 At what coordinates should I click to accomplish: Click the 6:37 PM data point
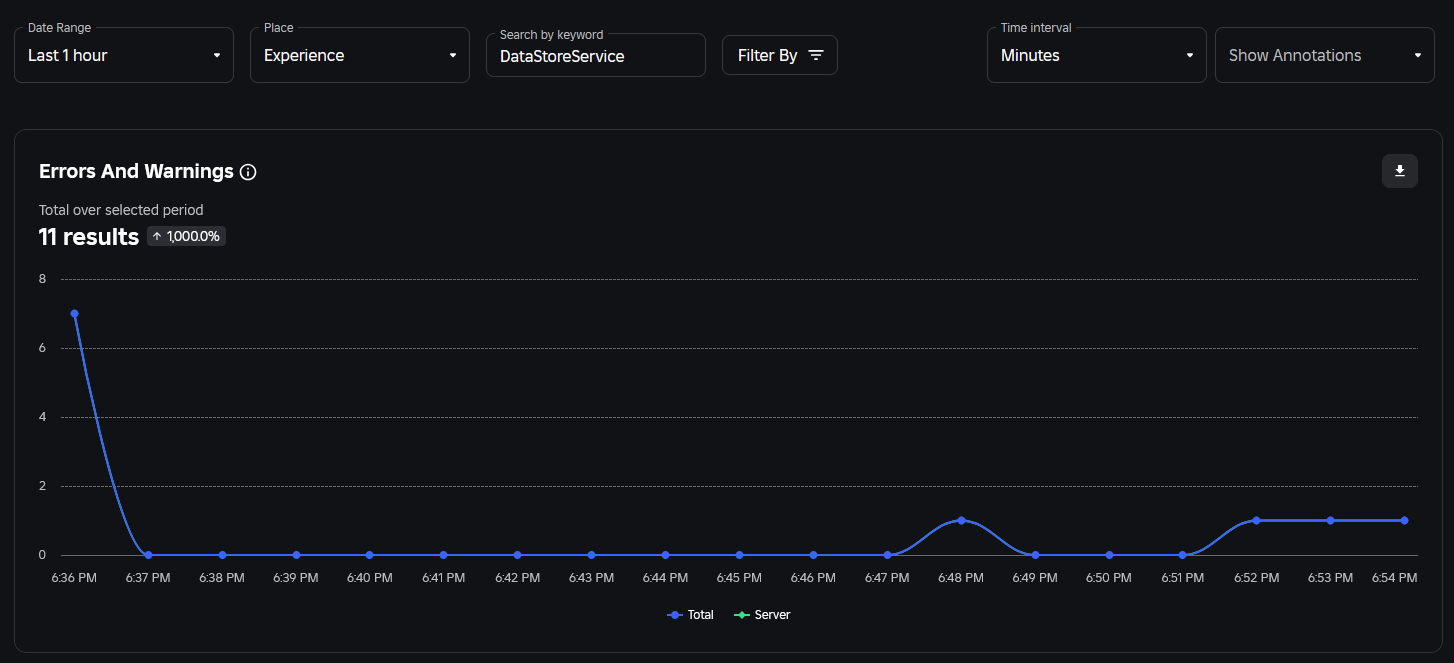point(148,555)
